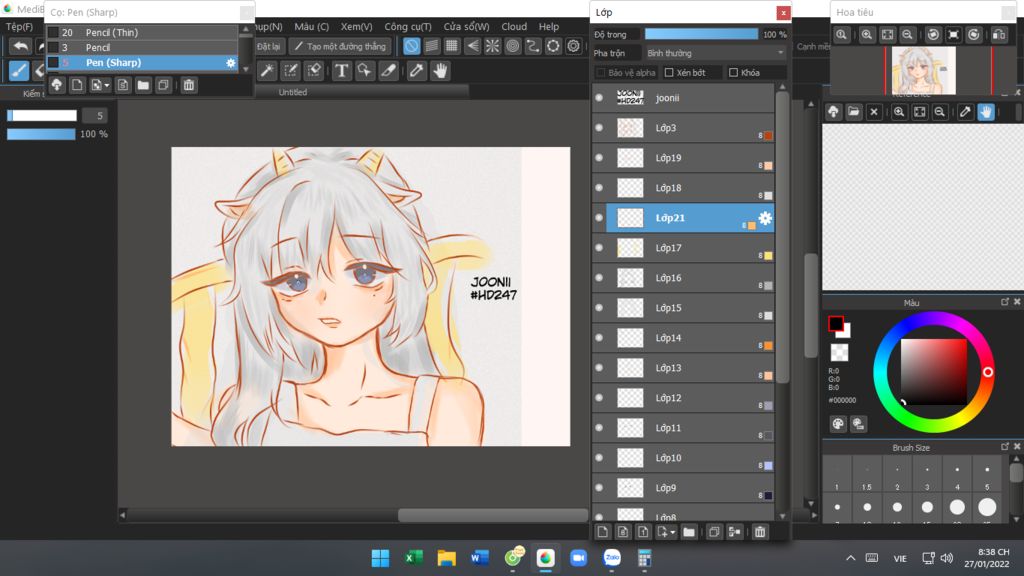The height and width of the screenshot is (576, 1024).
Task: Pick the Eyedropper tool in the main toolbar
Action: click(416, 71)
